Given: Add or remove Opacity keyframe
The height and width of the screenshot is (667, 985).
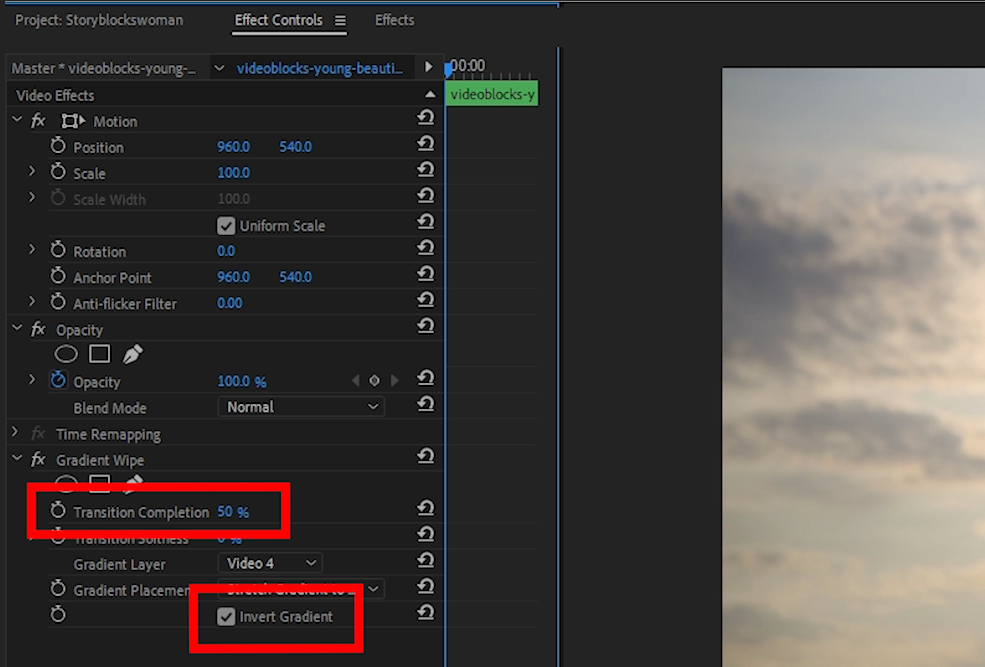Looking at the screenshot, I should [374, 381].
